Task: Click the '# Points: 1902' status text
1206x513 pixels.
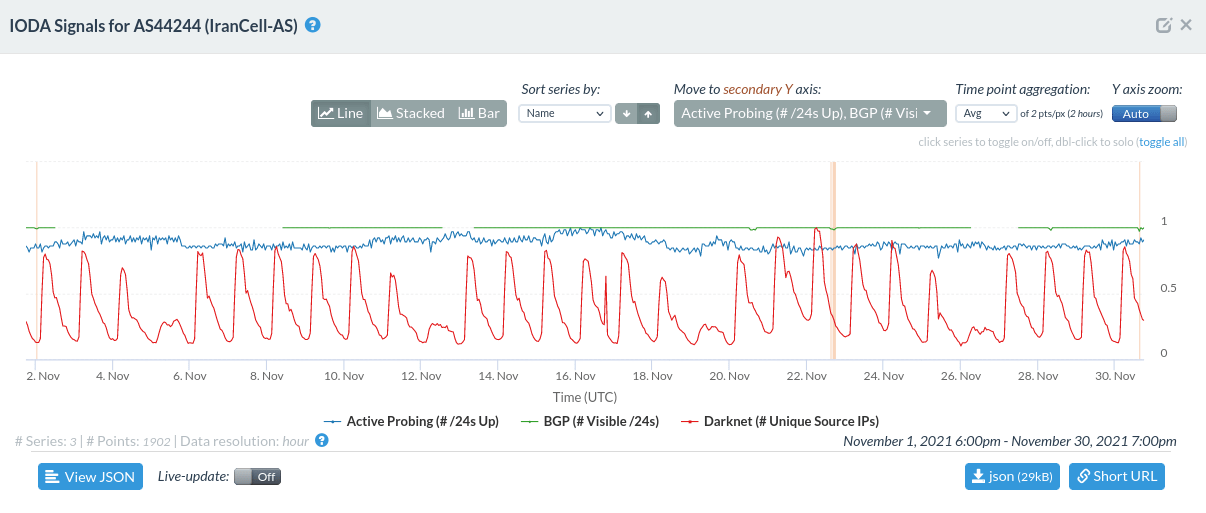Action: pyautogui.click(x=128, y=441)
